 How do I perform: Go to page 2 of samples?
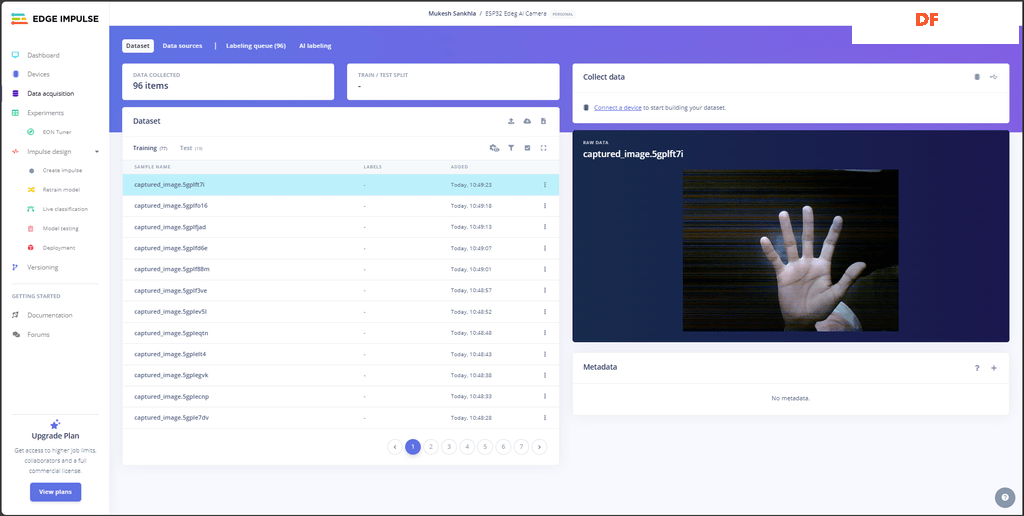(430, 447)
